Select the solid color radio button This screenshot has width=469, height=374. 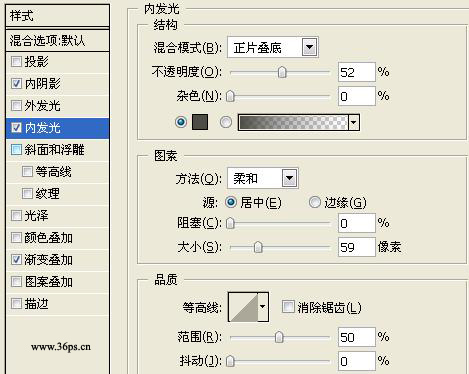[181, 122]
